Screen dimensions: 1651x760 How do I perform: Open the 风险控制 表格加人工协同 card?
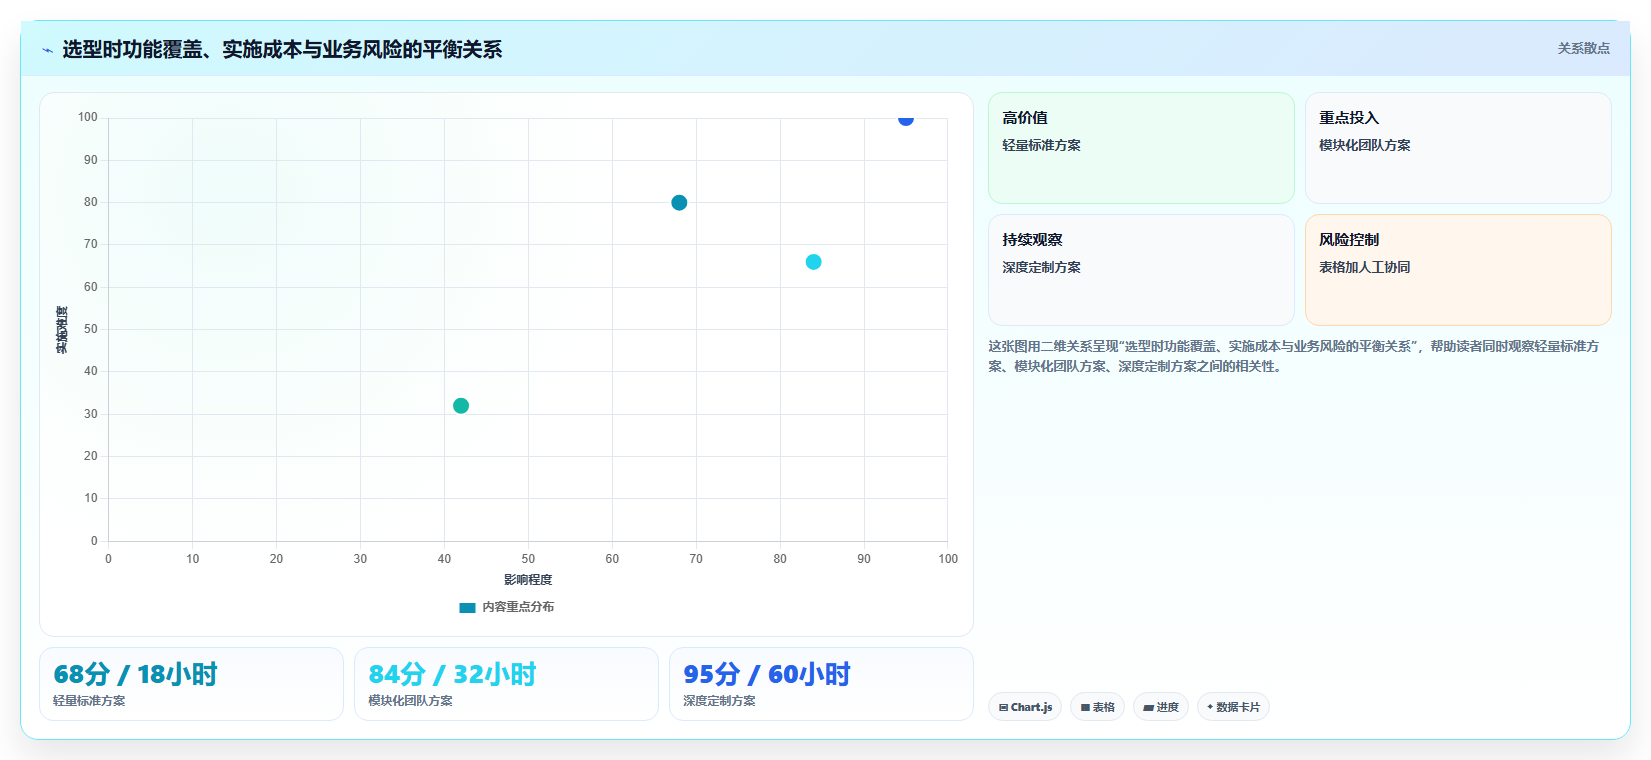click(x=1458, y=270)
